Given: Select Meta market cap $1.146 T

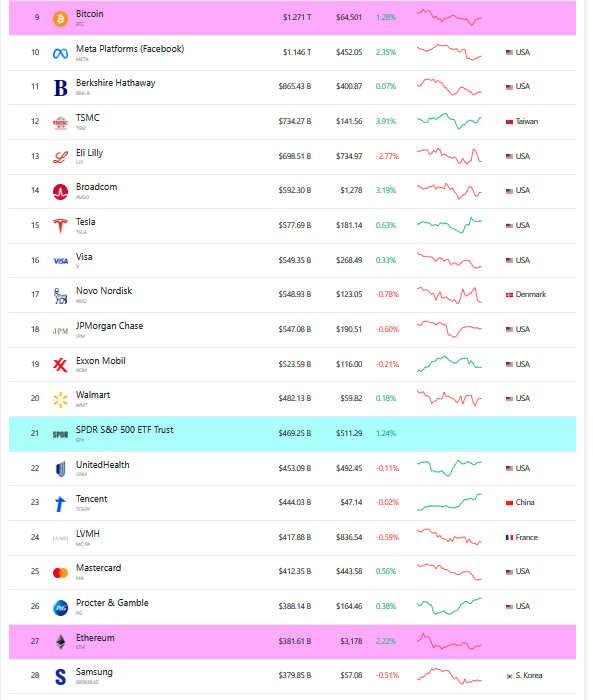Looking at the screenshot, I should click(297, 52).
